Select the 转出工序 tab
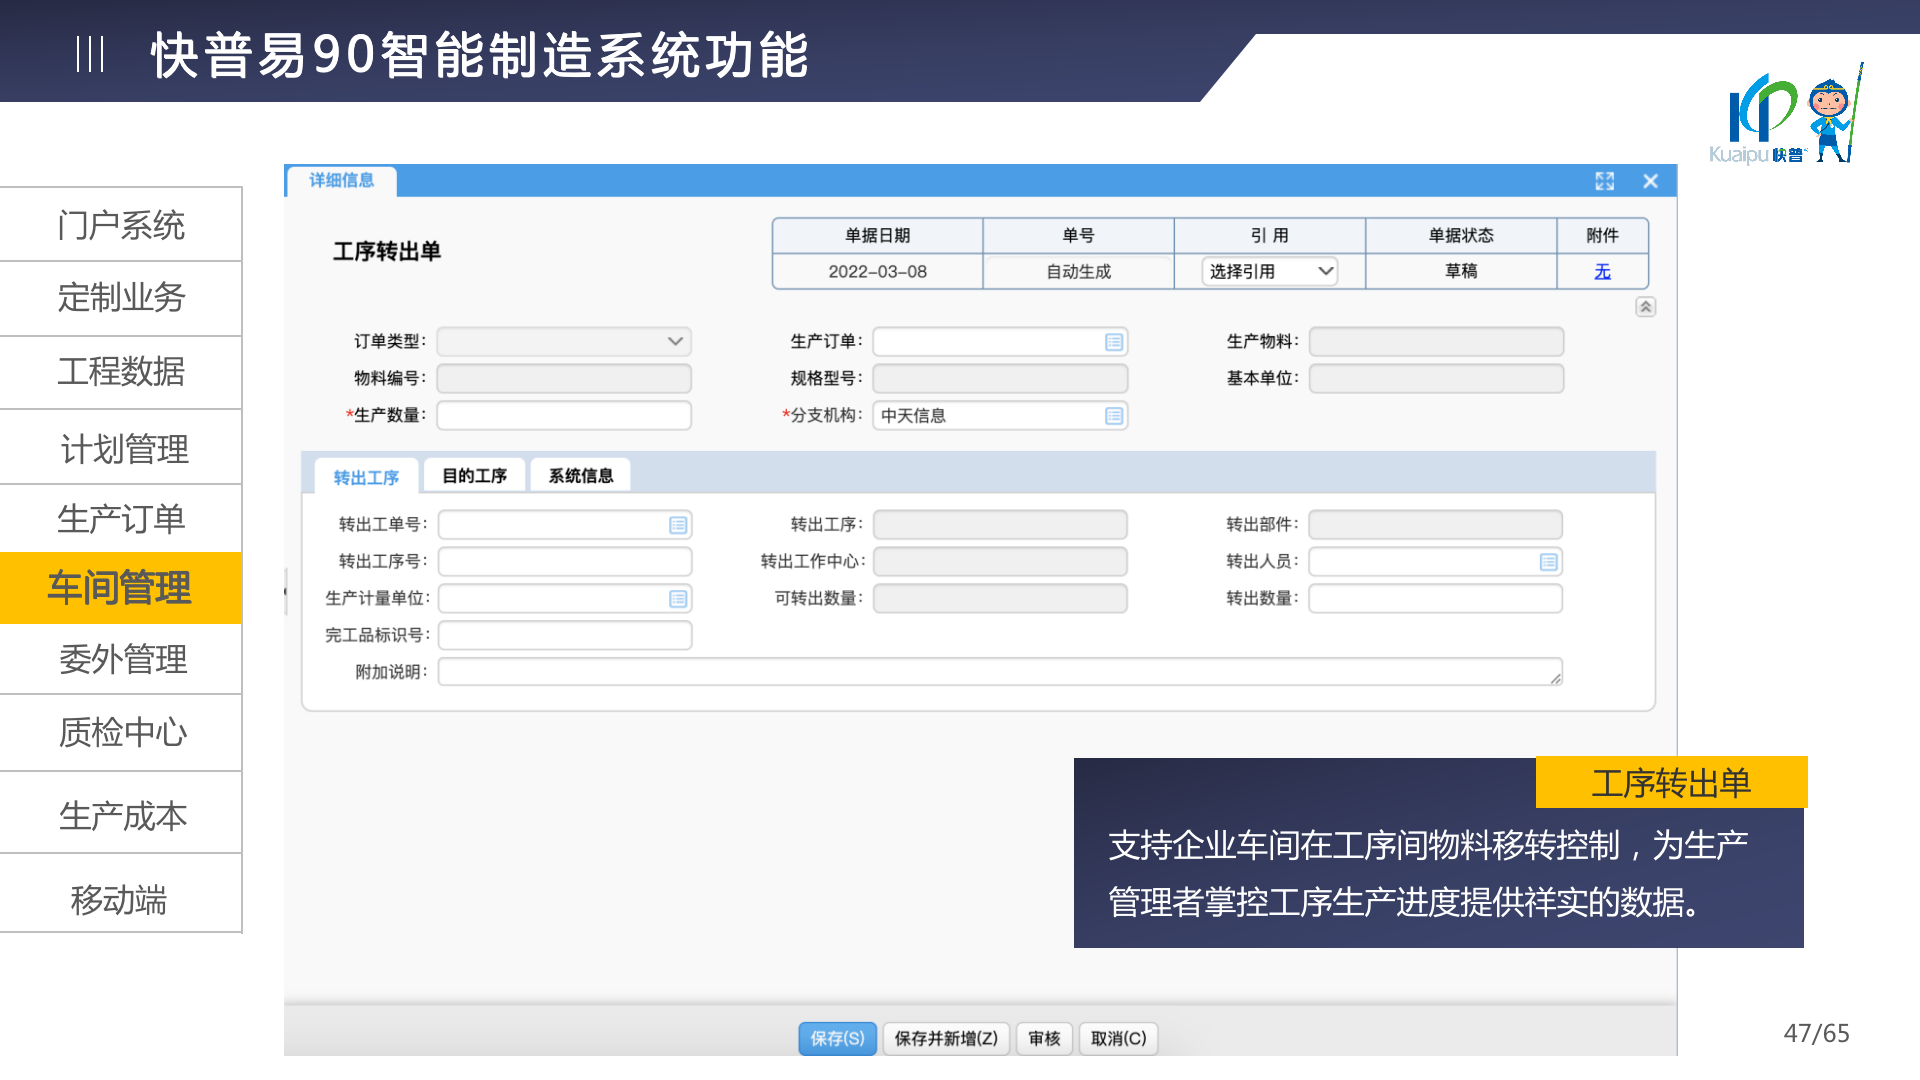The width and height of the screenshot is (1920, 1080). (x=366, y=477)
